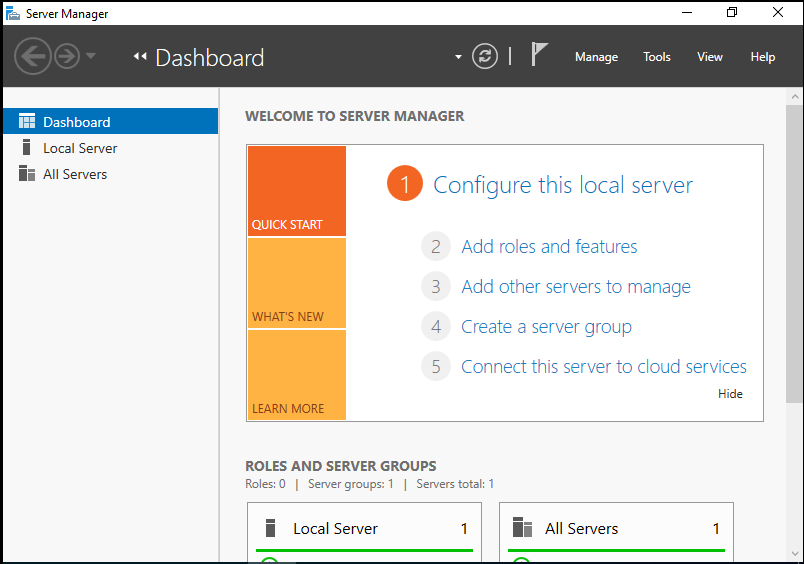Open the notifications flag icon
This screenshot has height=564, width=804.
pos(539,56)
